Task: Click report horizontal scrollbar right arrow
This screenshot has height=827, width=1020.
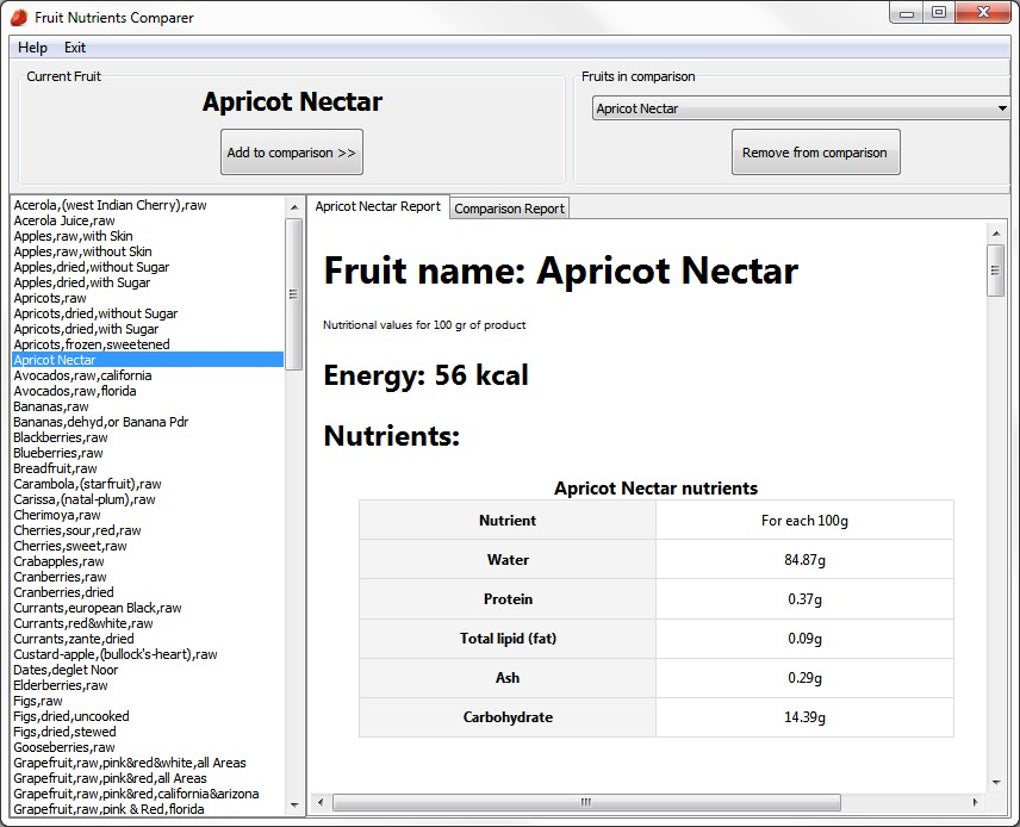Action: tap(974, 802)
